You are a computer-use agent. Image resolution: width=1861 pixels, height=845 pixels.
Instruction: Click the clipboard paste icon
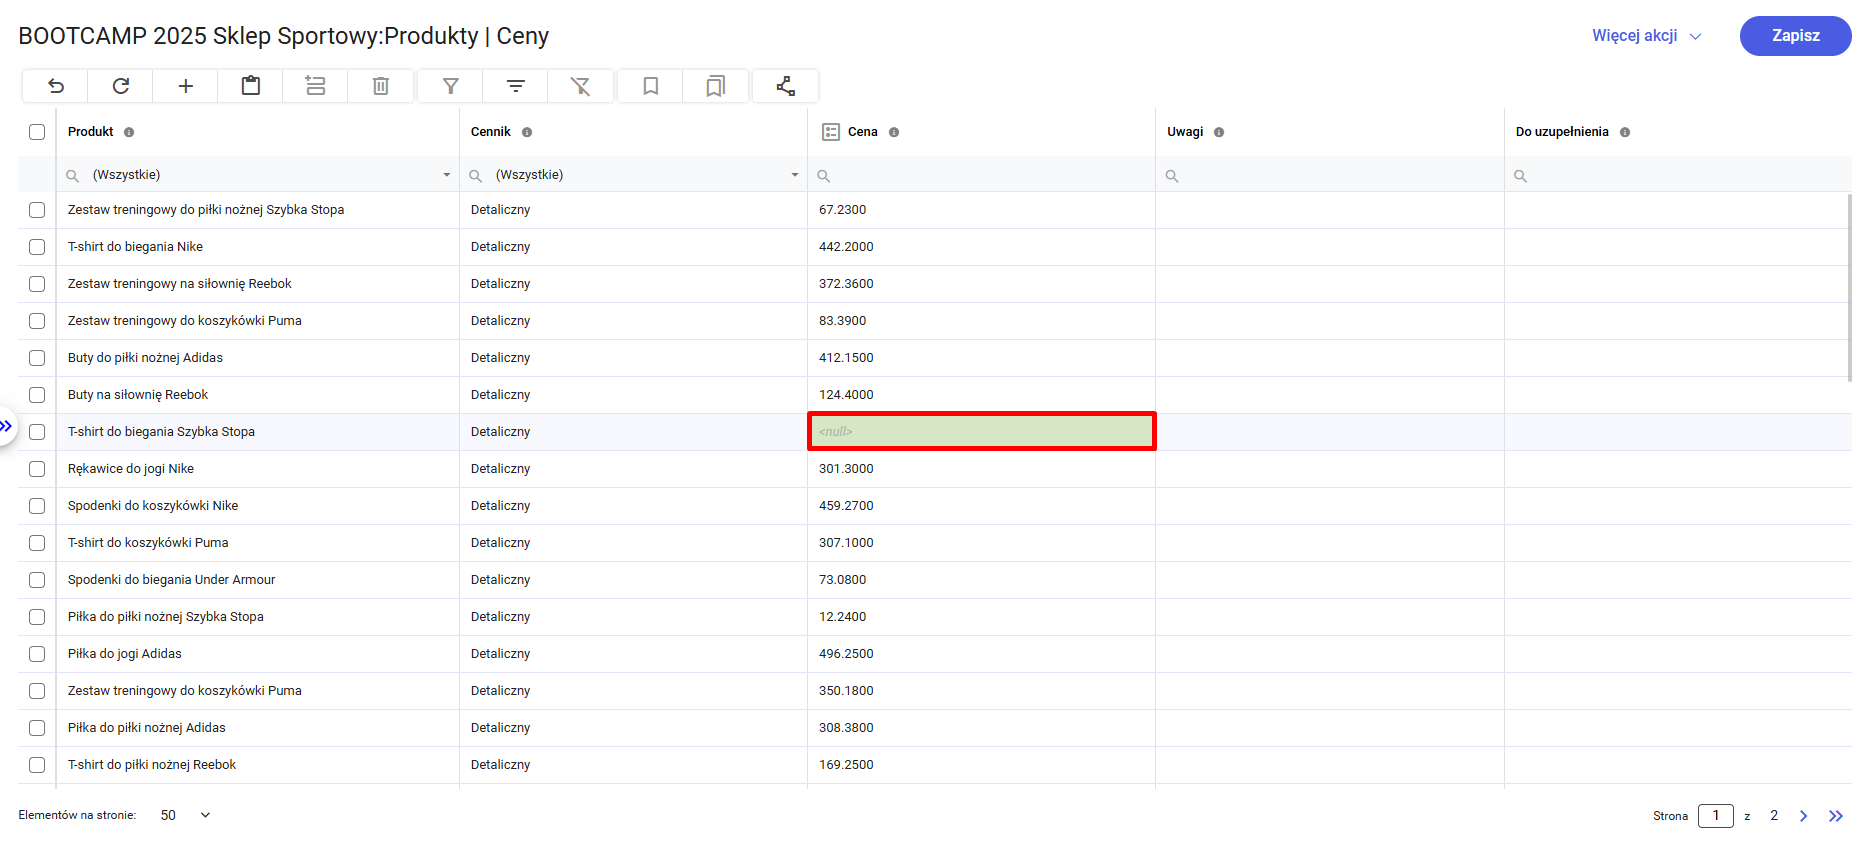[251, 86]
